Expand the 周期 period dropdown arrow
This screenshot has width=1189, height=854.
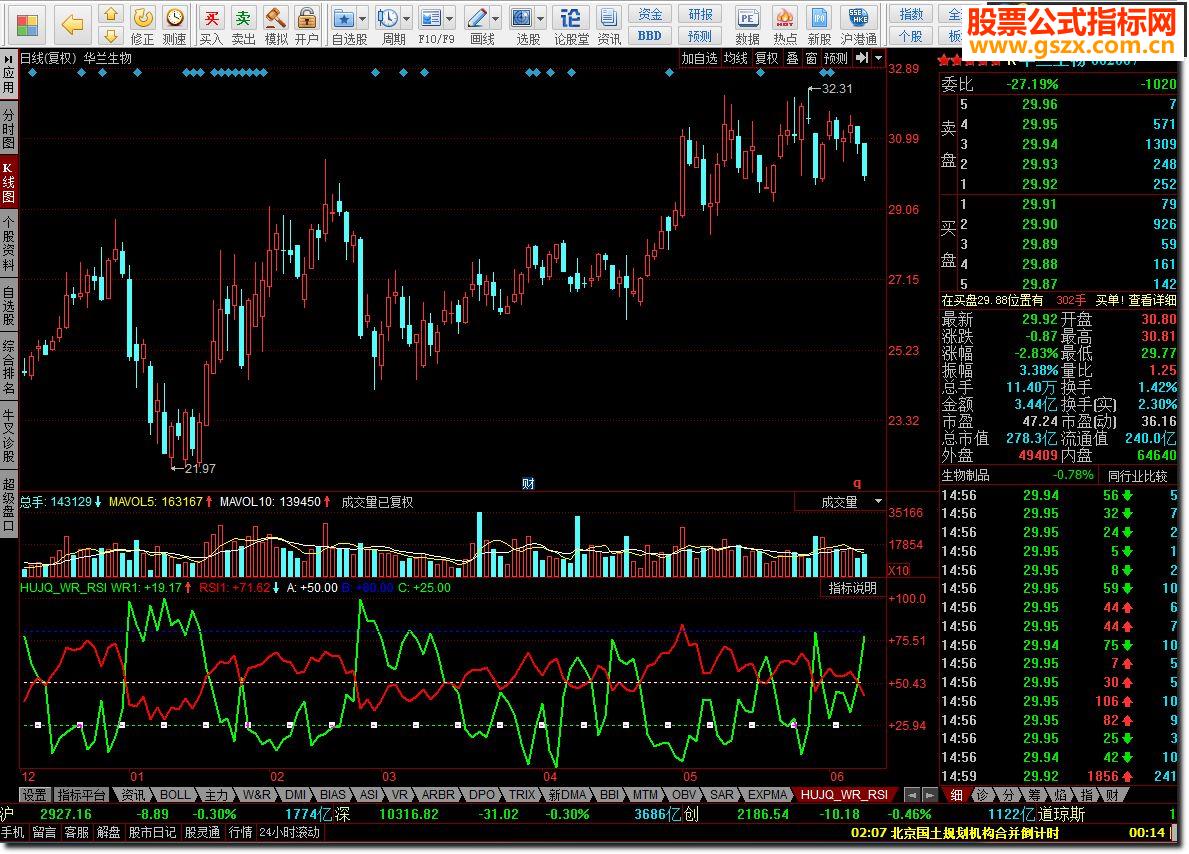(x=407, y=17)
